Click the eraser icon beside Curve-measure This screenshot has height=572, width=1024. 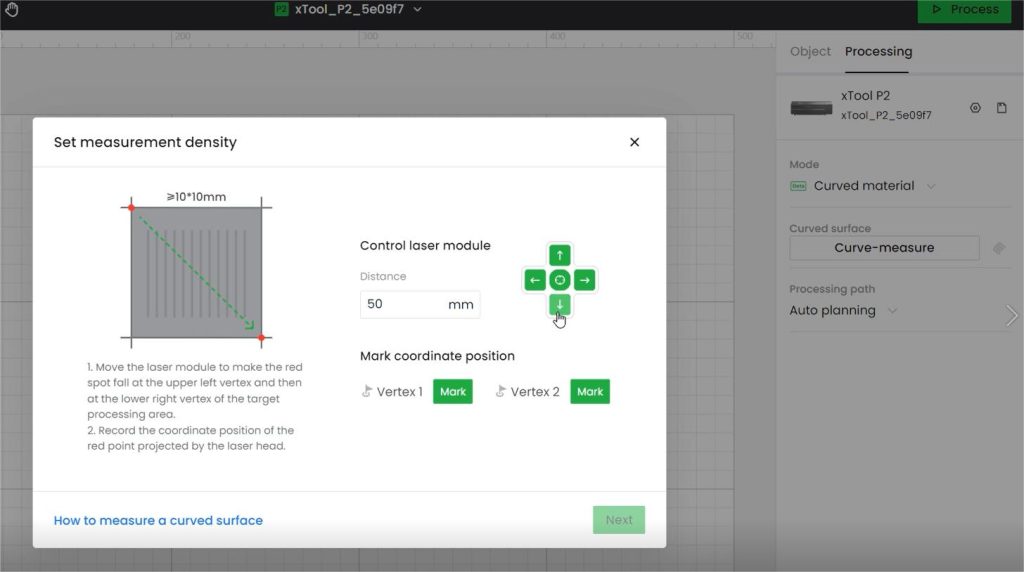(999, 248)
